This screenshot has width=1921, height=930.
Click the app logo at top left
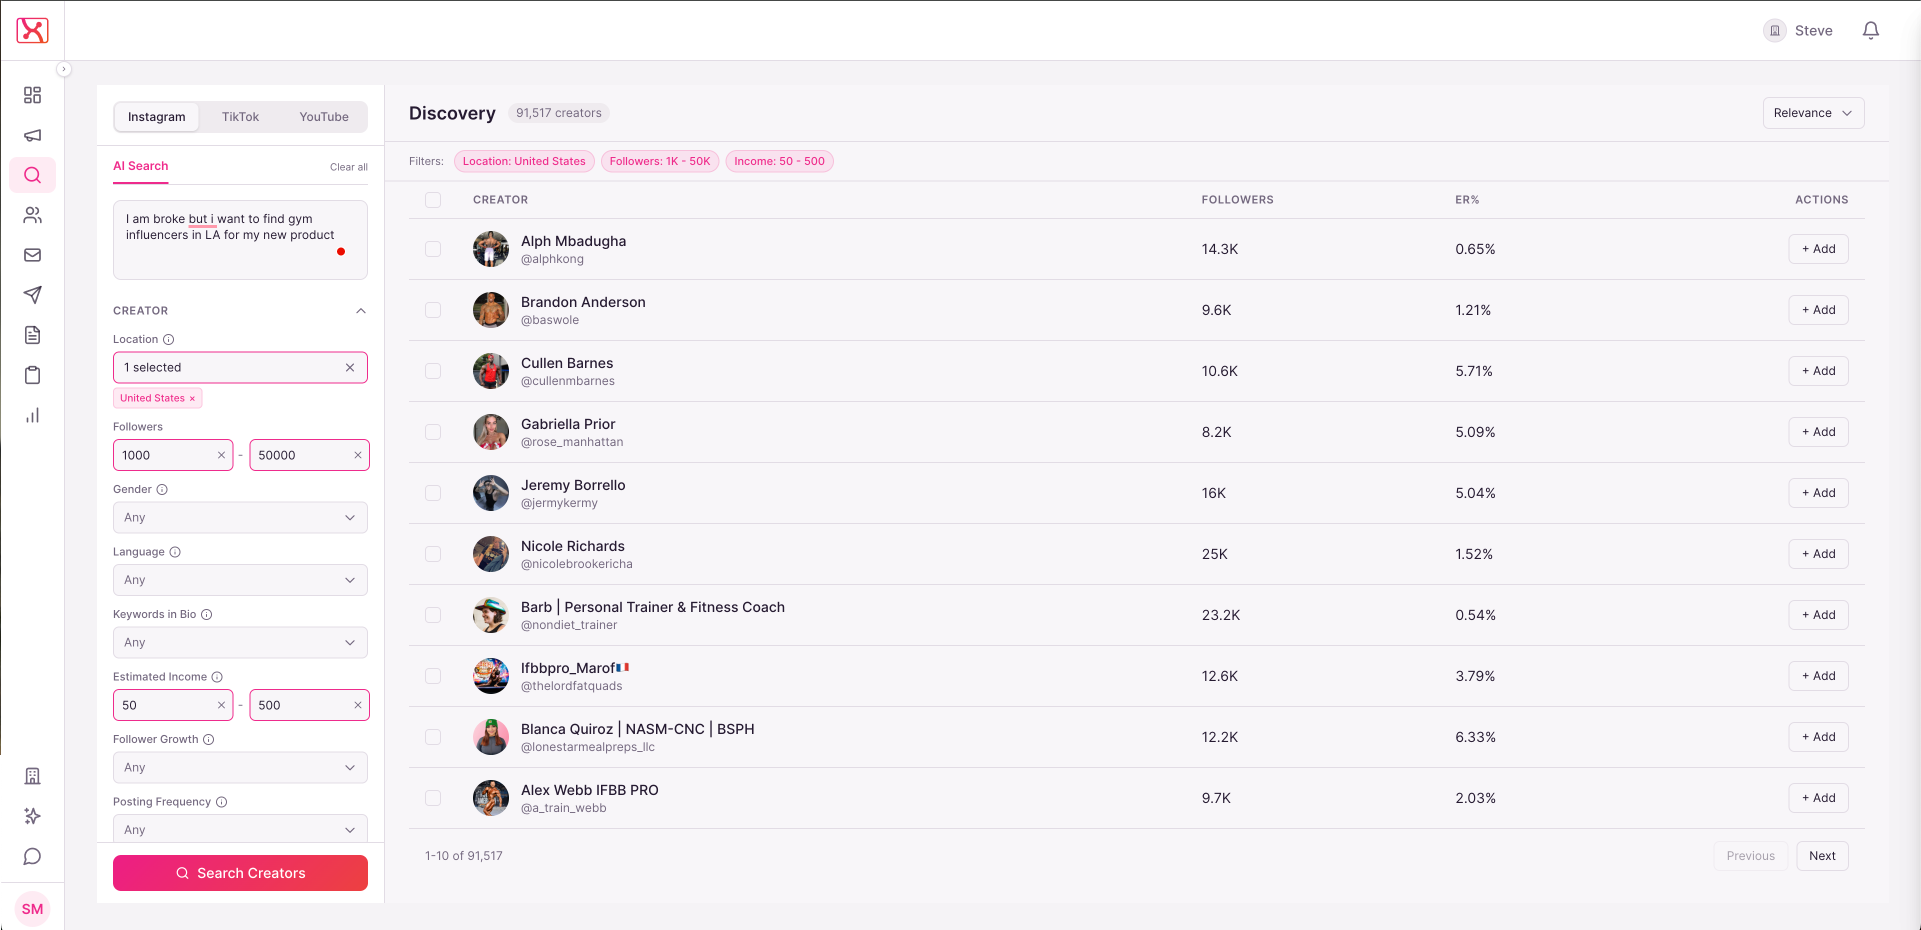[32, 30]
